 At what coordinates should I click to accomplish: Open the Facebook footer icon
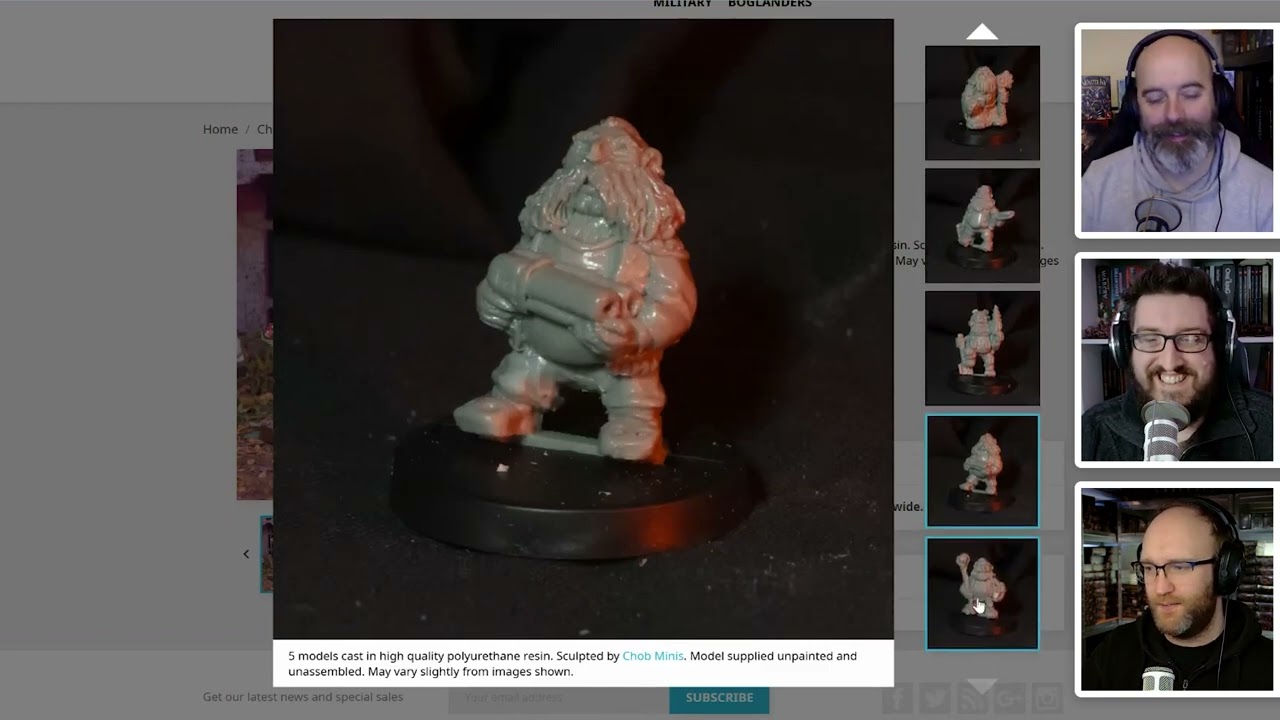[897, 699]
